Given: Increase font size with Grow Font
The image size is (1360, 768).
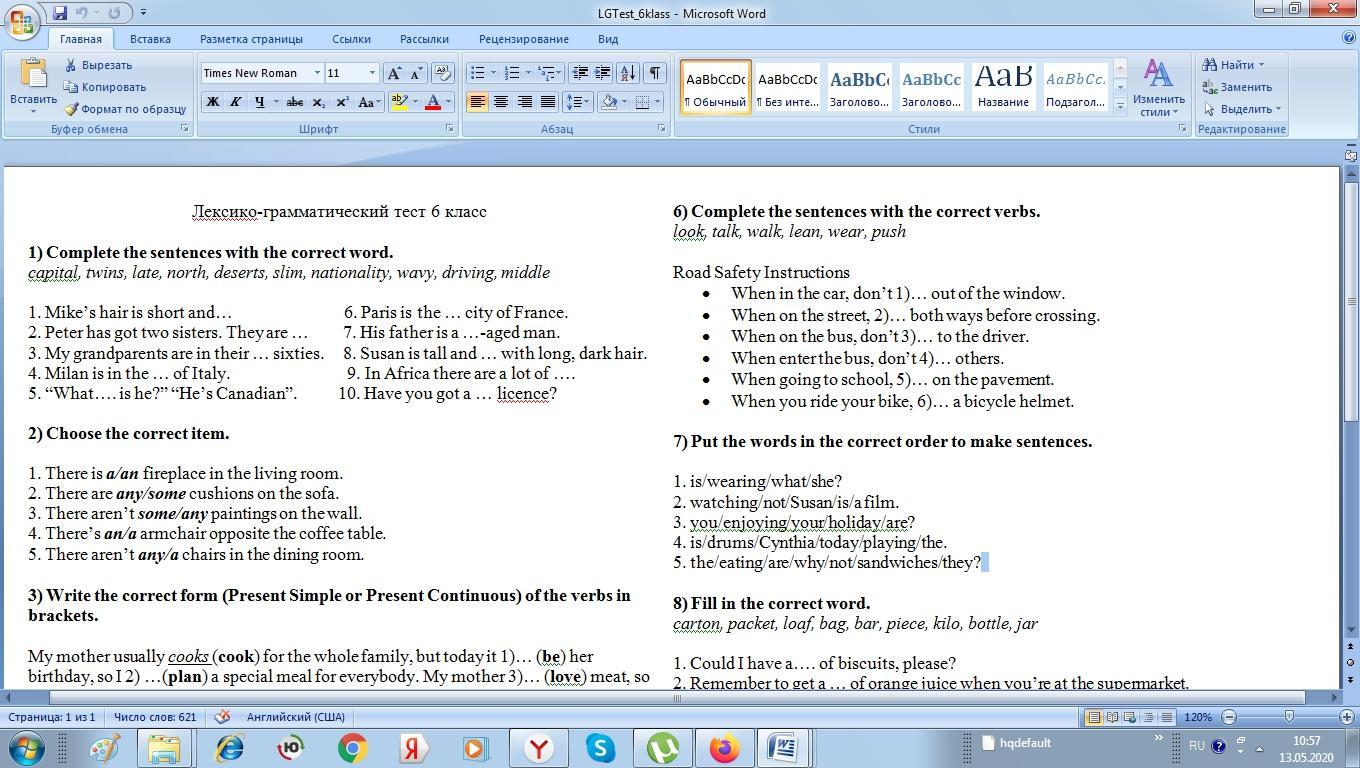Looking at the screenshot, I should pyautogui.click(x=394, y=73).
